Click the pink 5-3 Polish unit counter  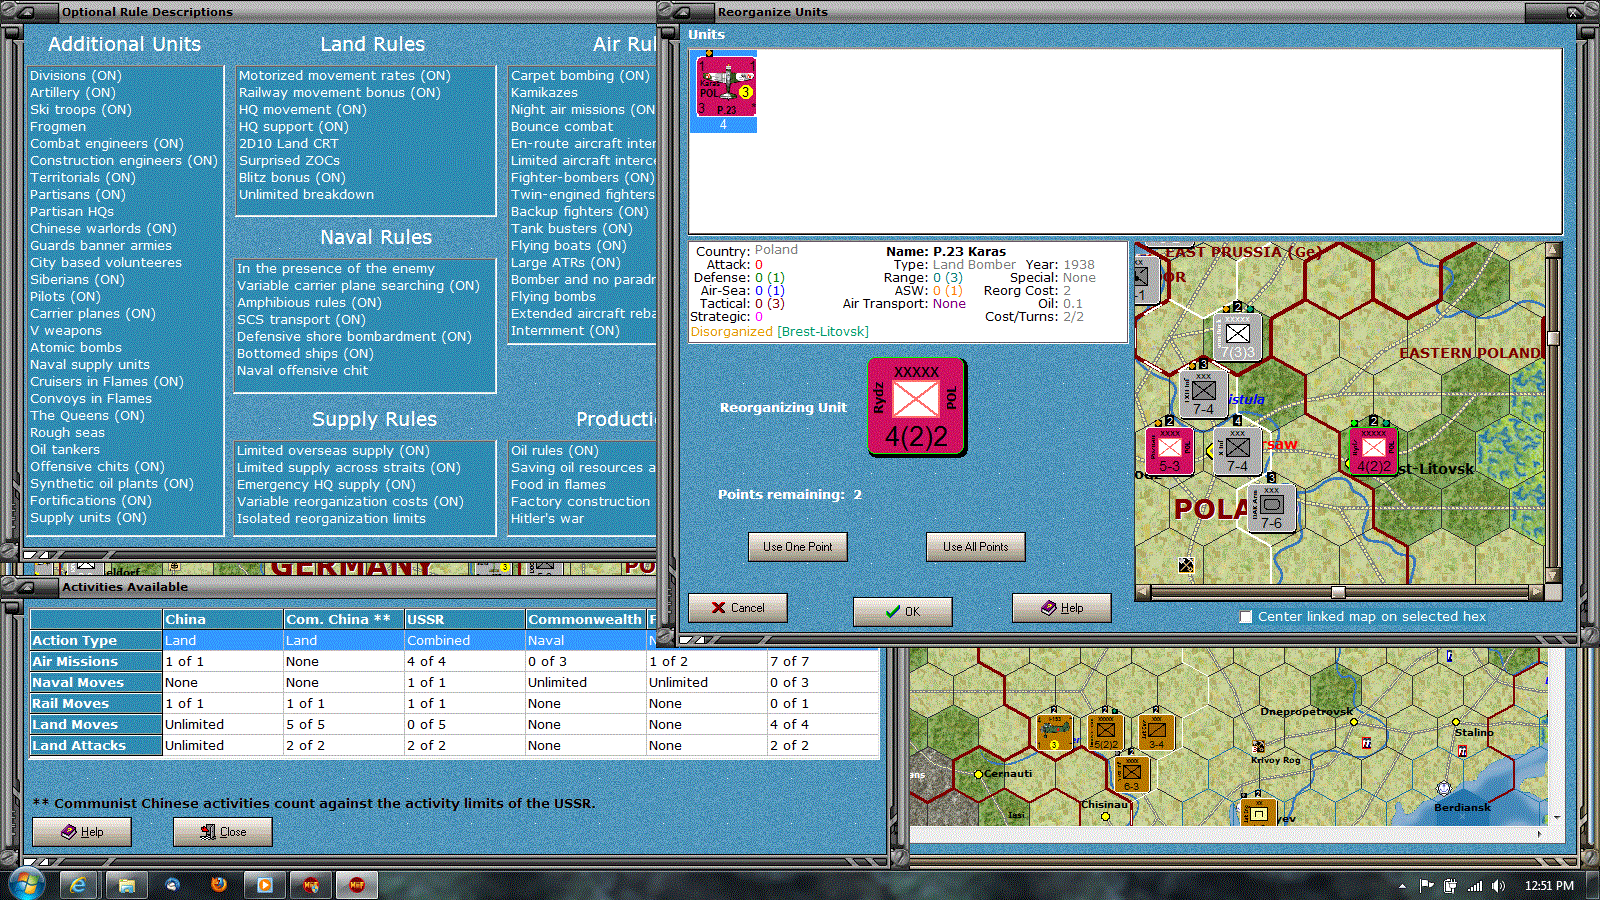[1169, 450]
